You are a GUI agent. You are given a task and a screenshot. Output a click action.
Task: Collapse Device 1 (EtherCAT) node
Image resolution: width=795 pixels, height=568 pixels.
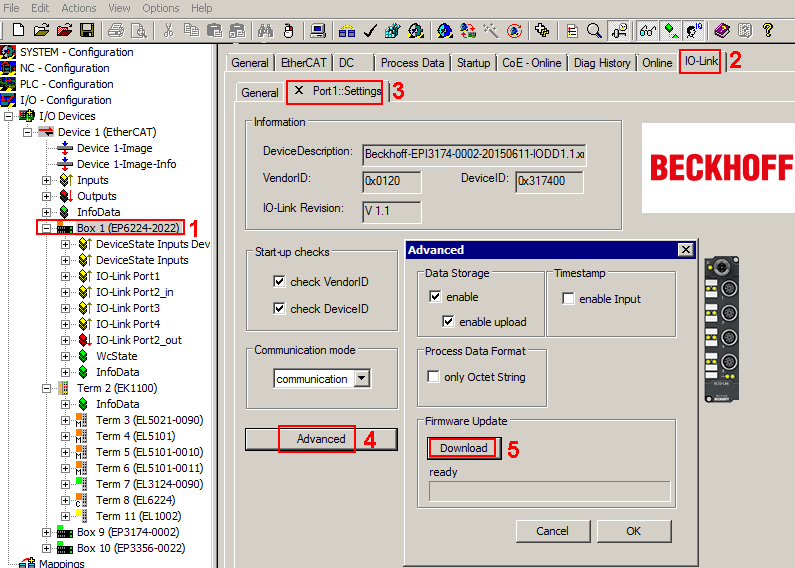(x=27, y=132)
